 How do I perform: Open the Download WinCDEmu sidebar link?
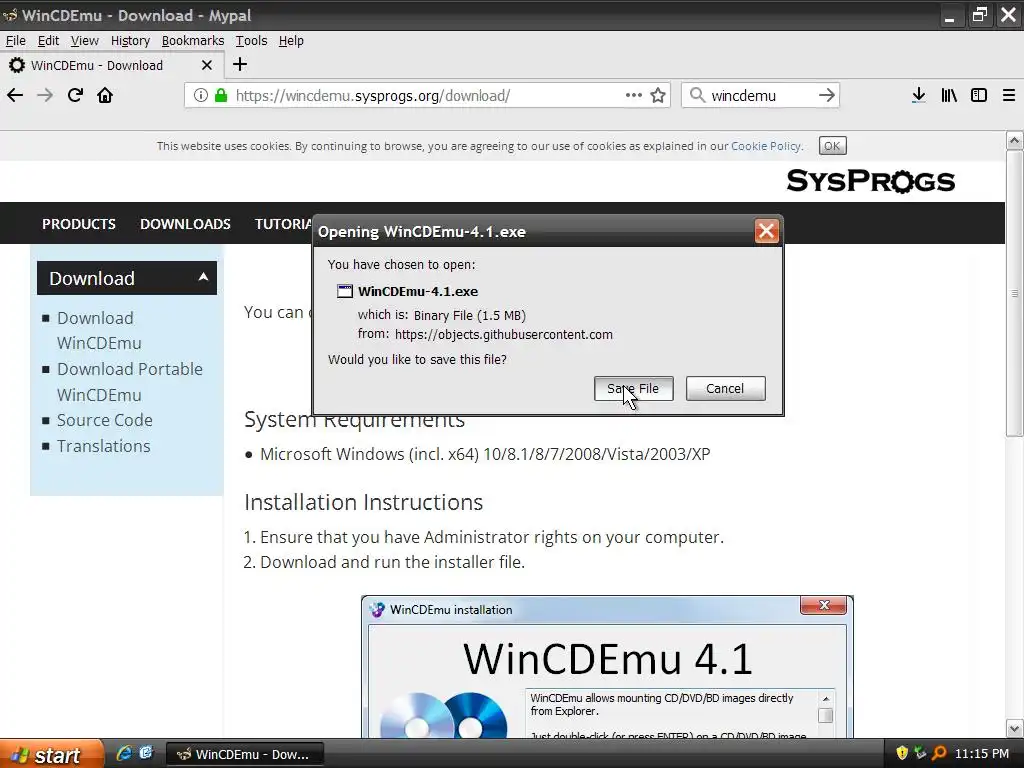[x=99, y=330]
